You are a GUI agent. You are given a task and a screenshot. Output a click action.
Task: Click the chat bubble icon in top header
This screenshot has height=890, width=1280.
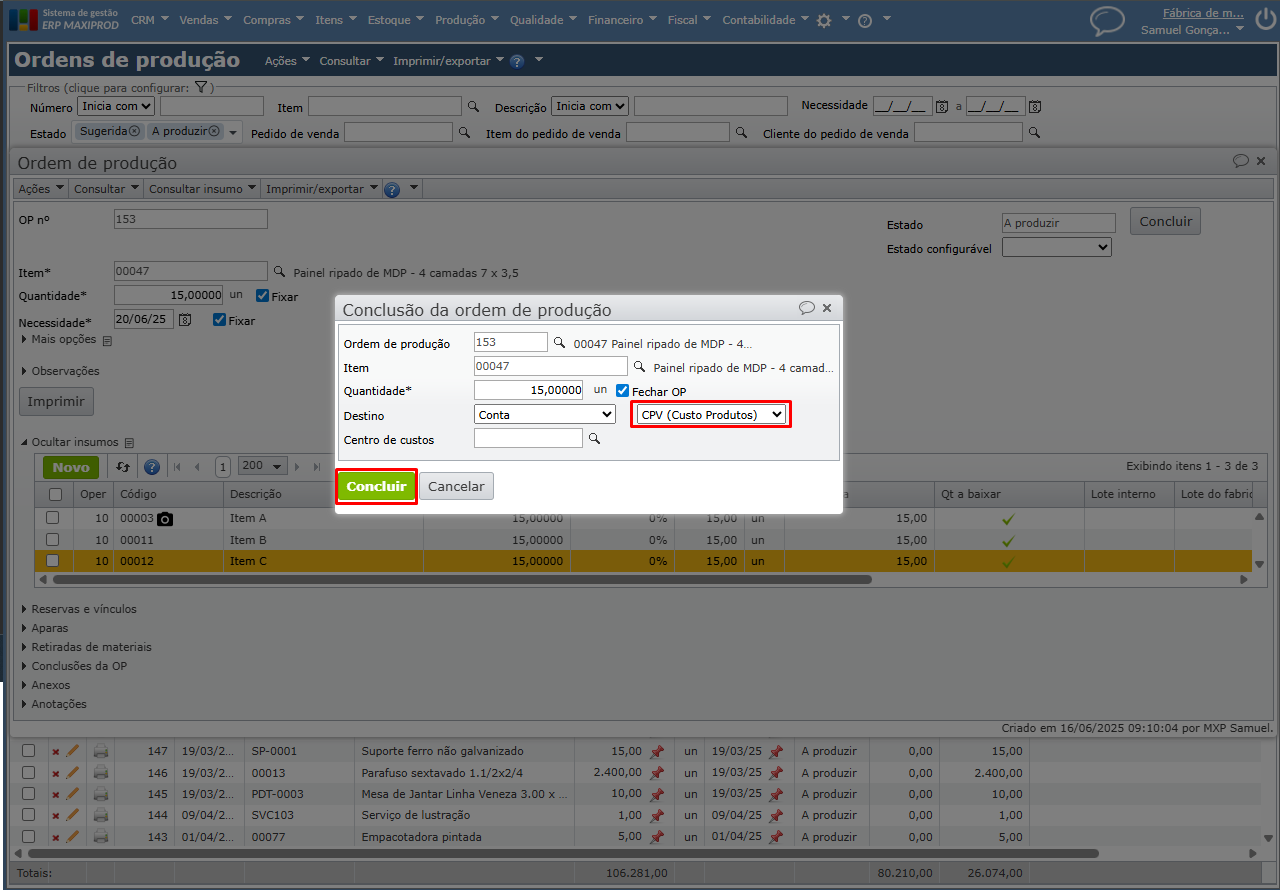pos(1106,21)
